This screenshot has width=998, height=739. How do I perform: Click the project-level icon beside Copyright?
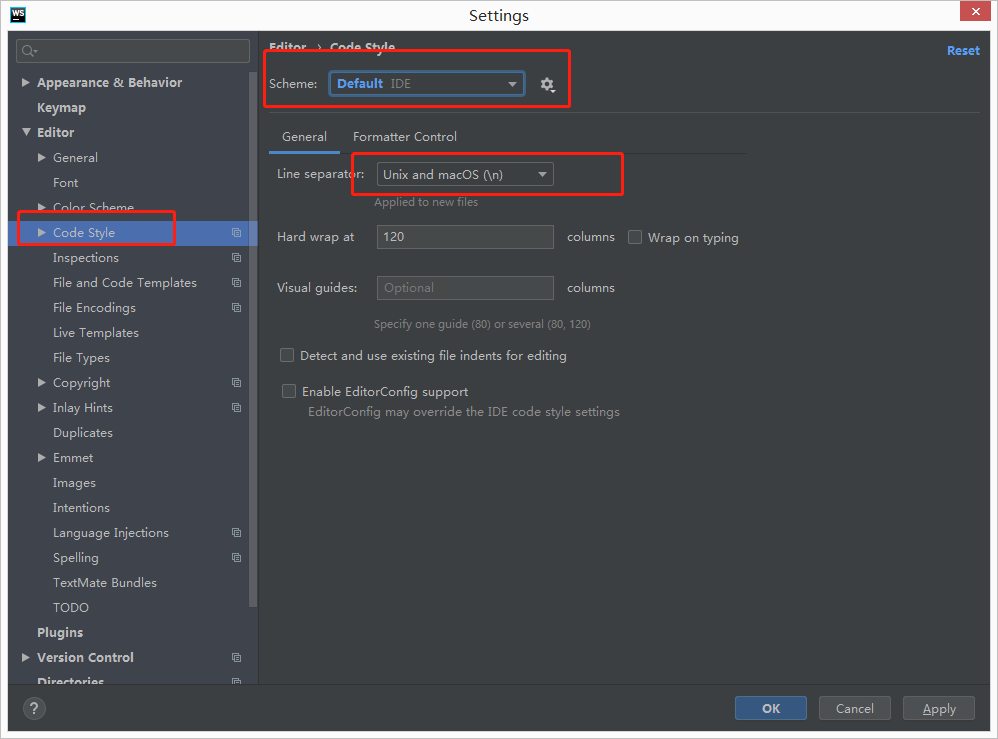coord(237,383)
